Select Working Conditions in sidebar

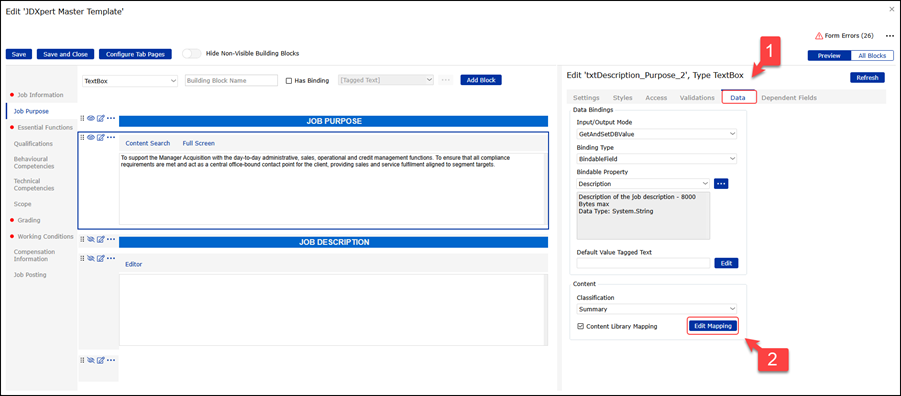coord(45,236)
